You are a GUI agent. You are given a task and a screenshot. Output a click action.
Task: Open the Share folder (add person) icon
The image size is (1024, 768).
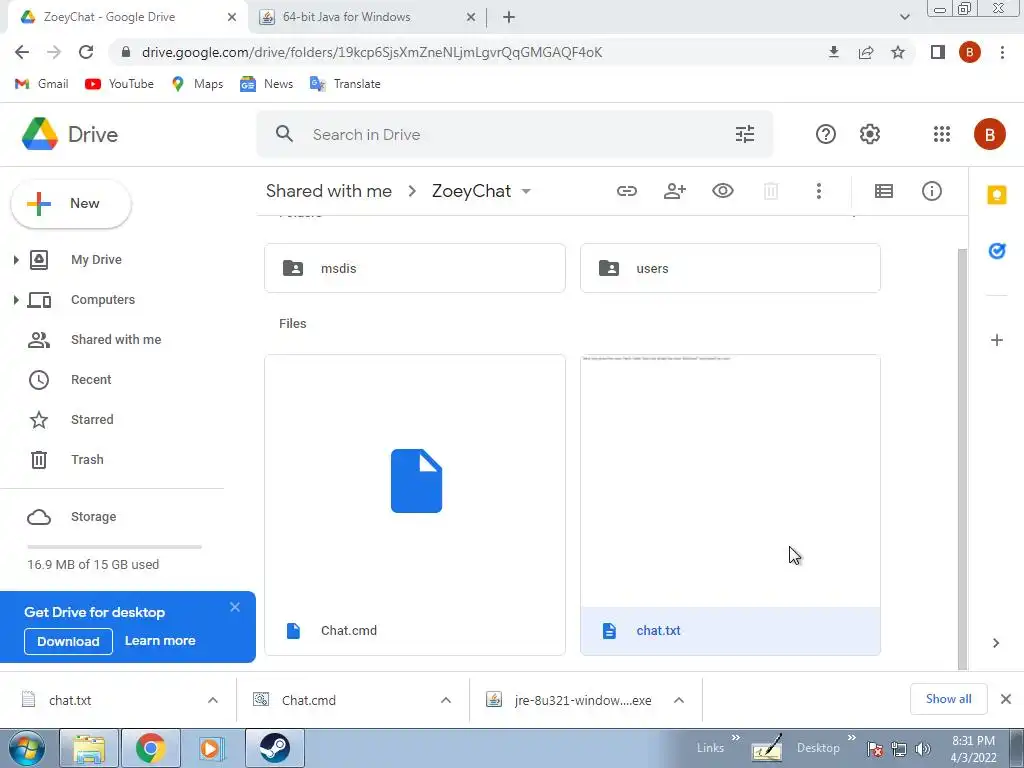tap(675, 191)
